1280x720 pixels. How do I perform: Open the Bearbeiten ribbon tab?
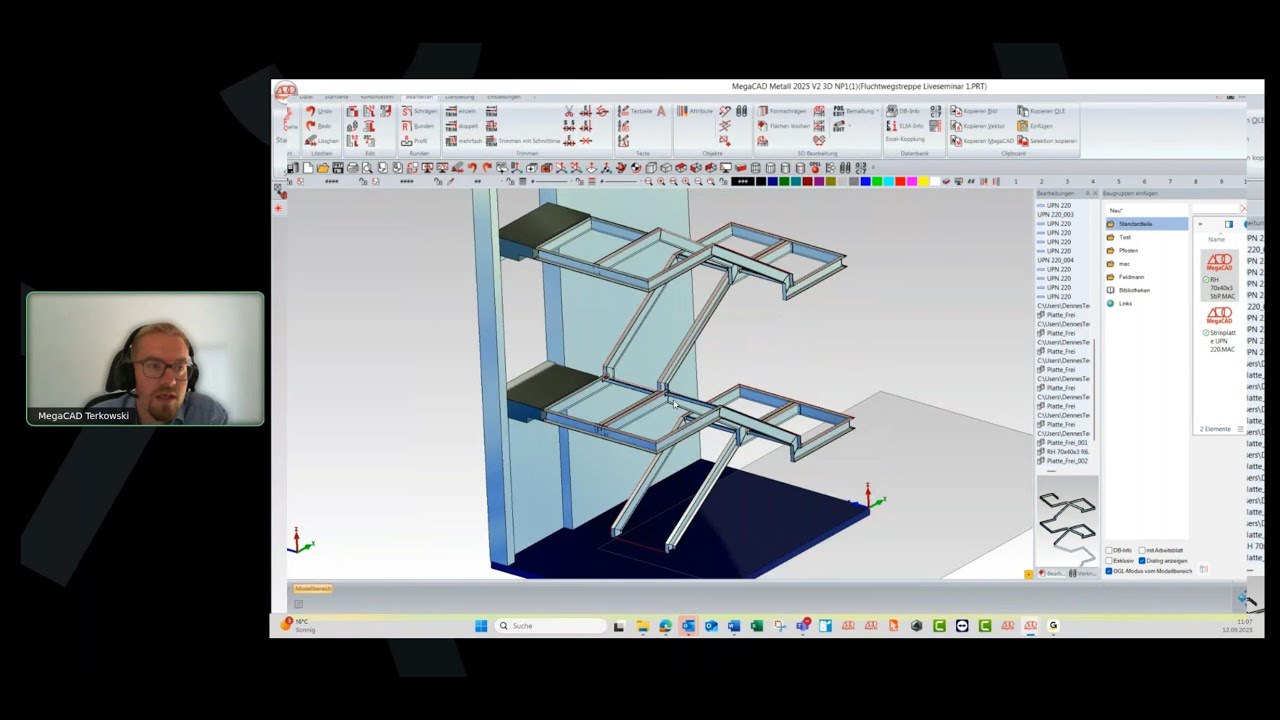click(x=419, y=97)
